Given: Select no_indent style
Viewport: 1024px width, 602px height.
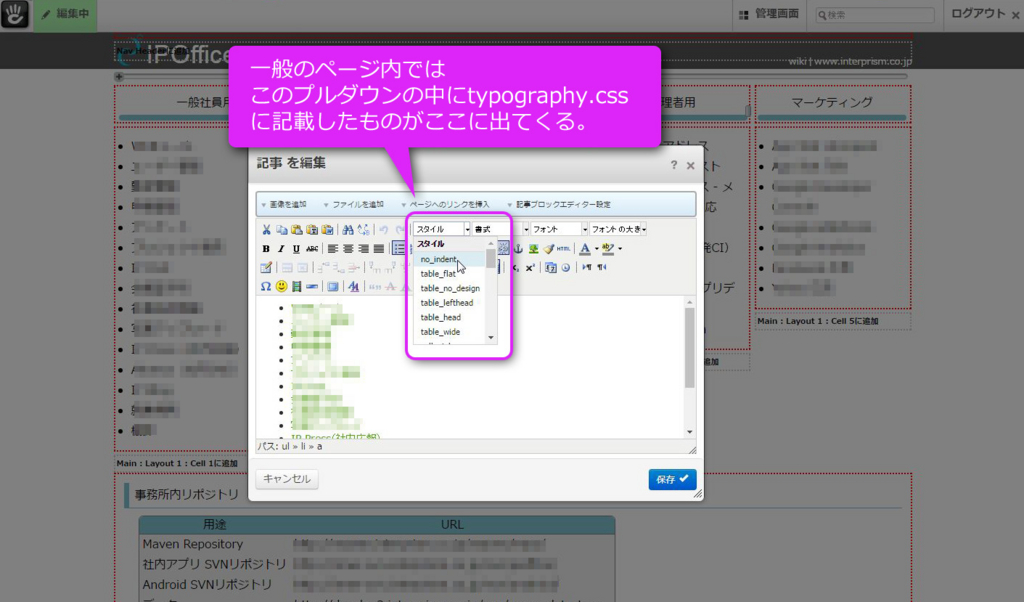Looking at the screenshot, I should [x=450, y=259].
